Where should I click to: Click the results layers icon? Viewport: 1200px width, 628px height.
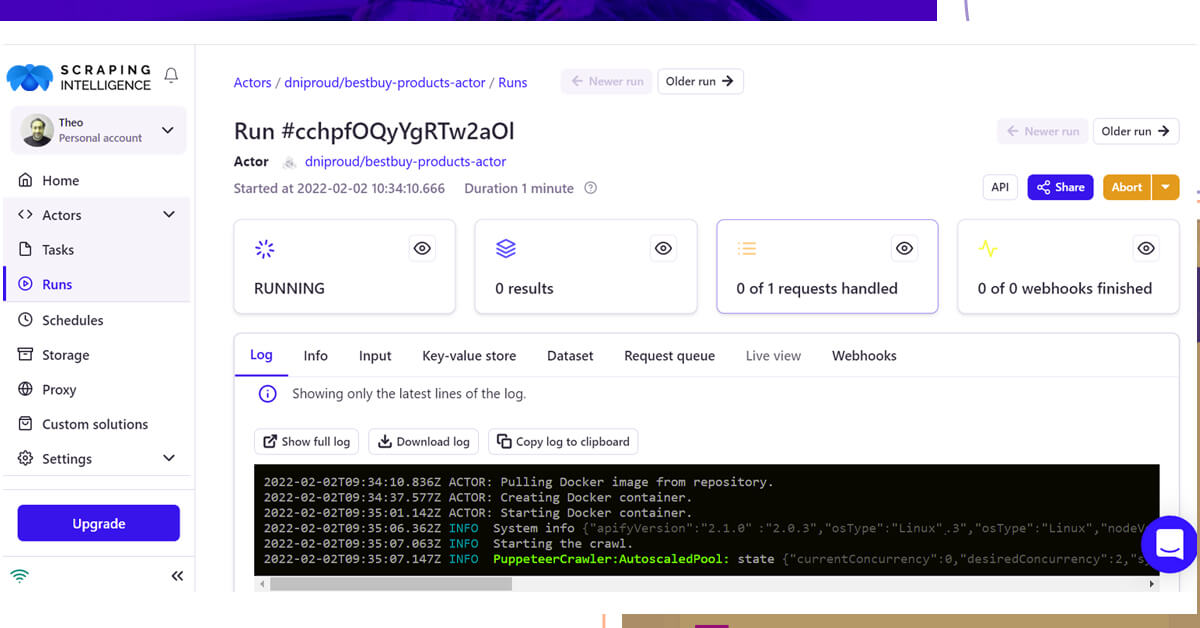click(506, 249)
